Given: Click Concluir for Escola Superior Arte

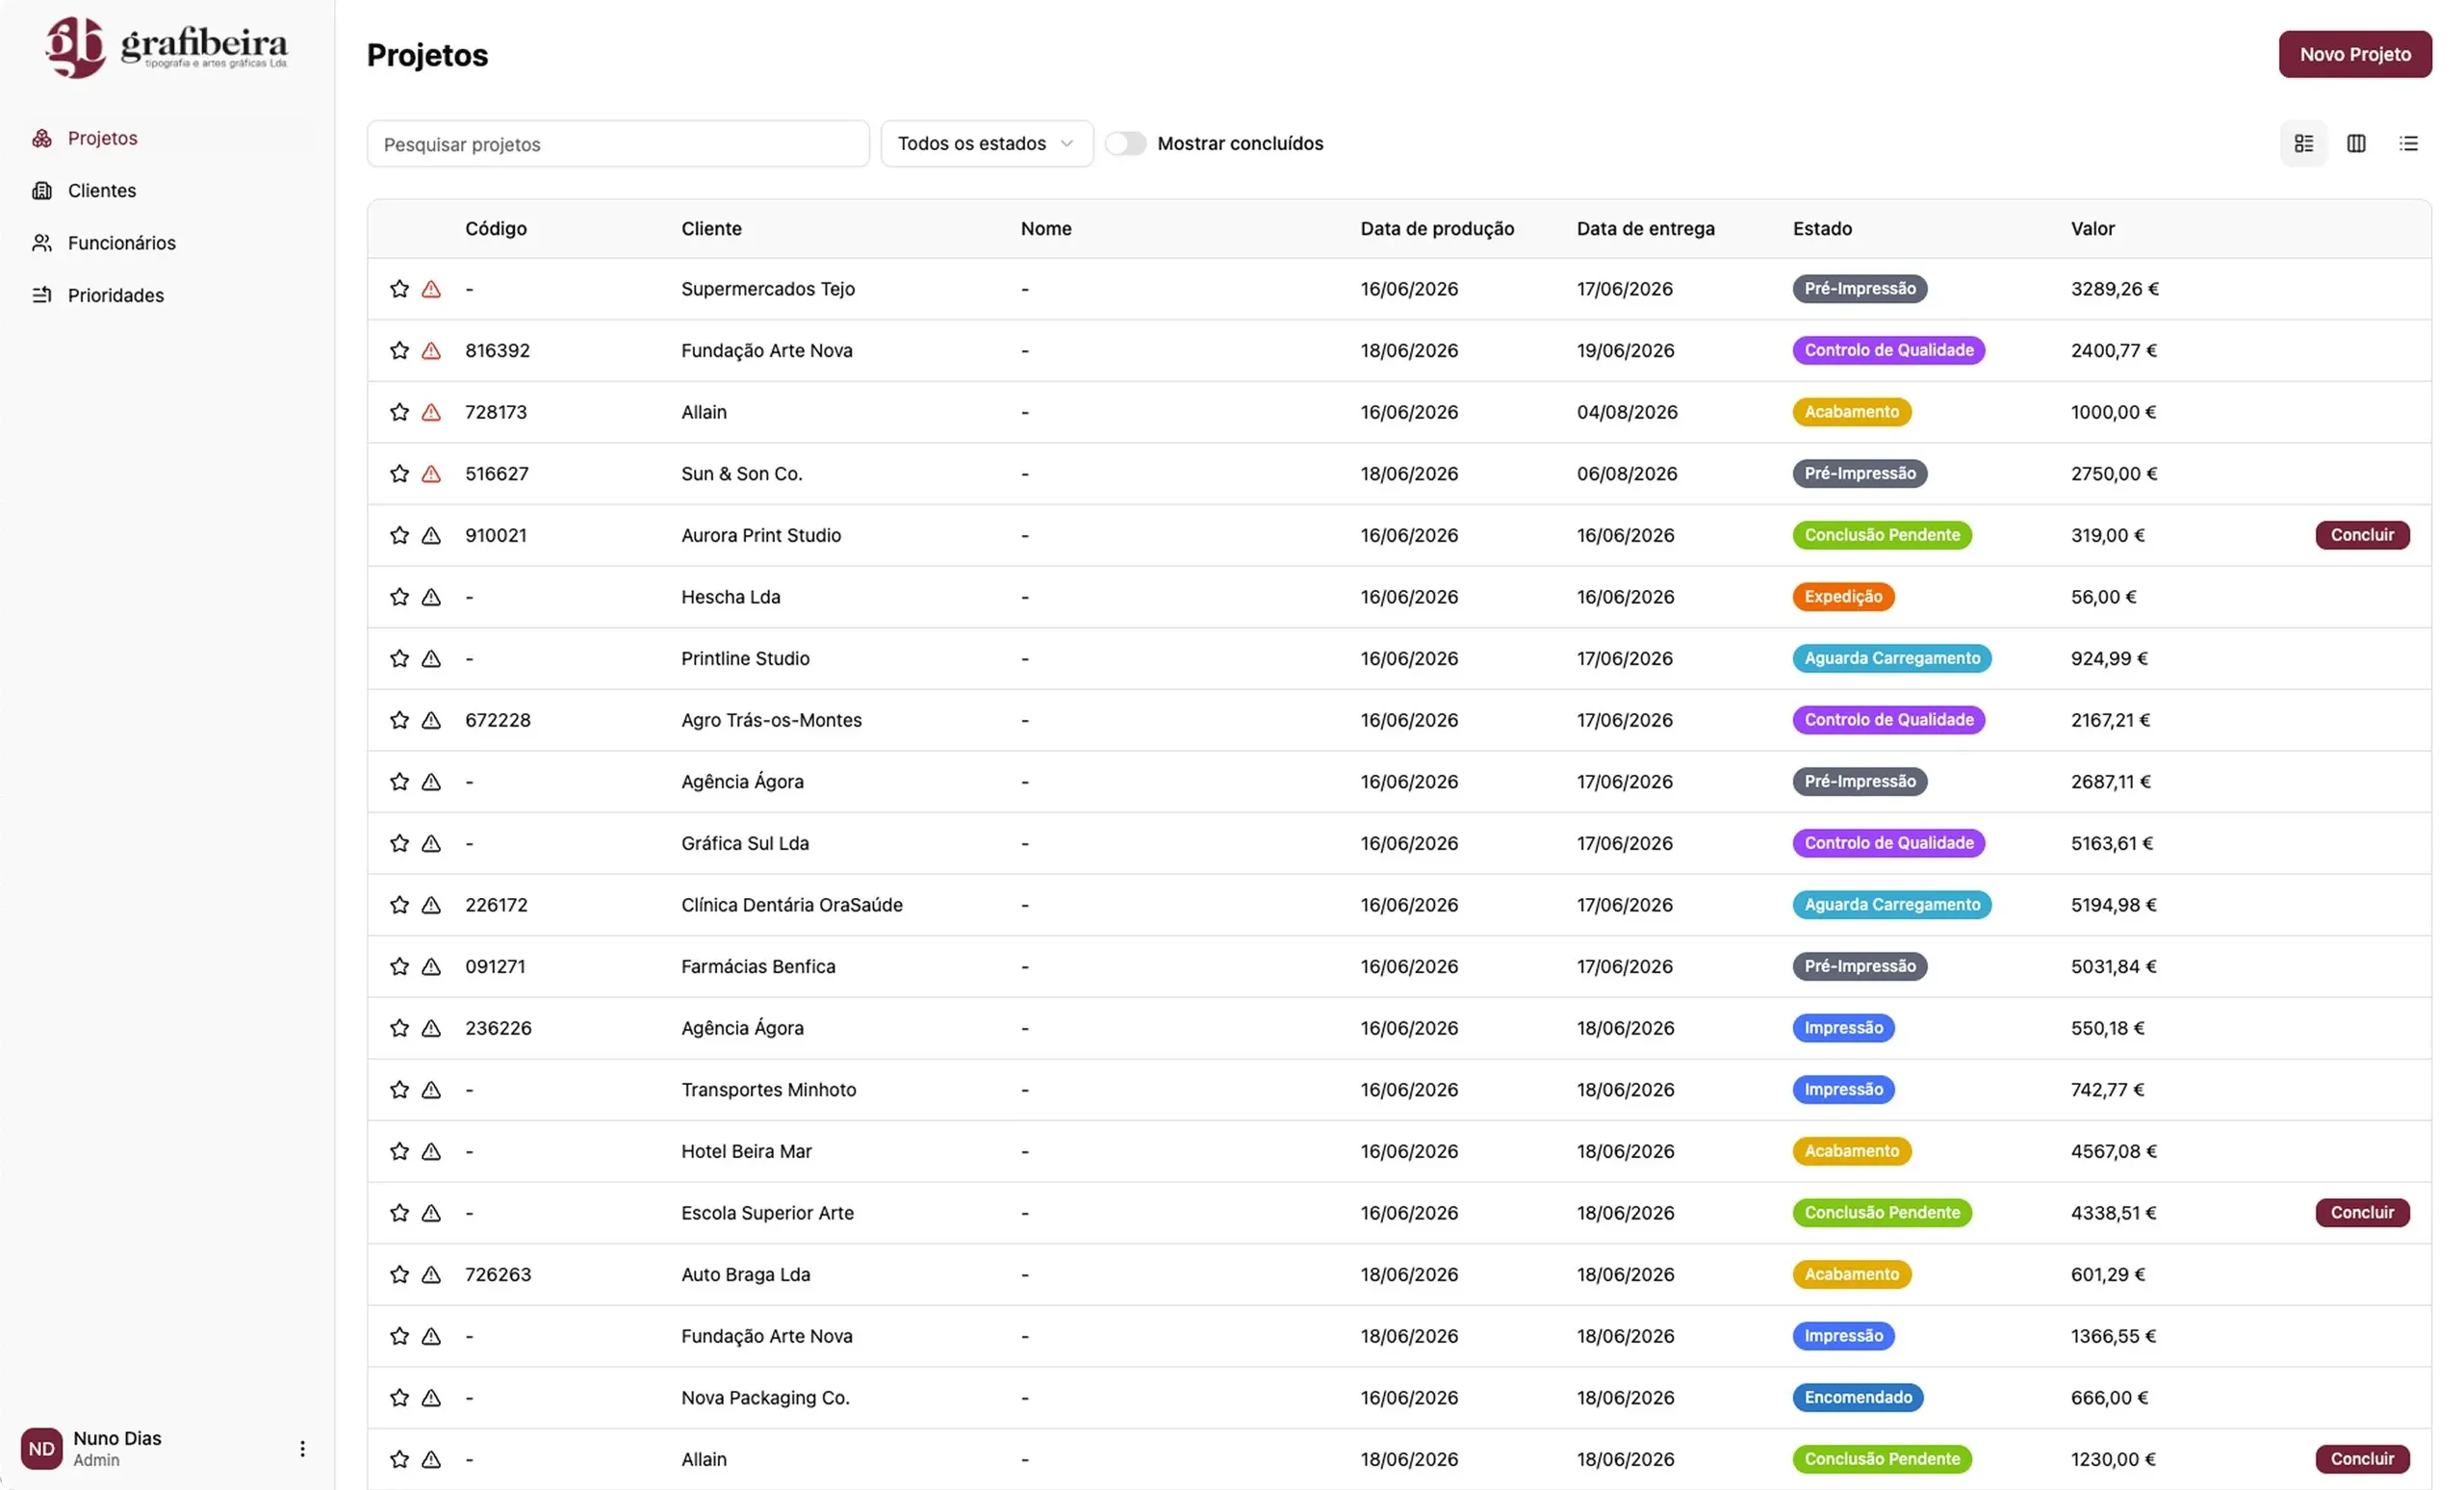Looking at the screenshot, I should click(x=2361, y=1213).
